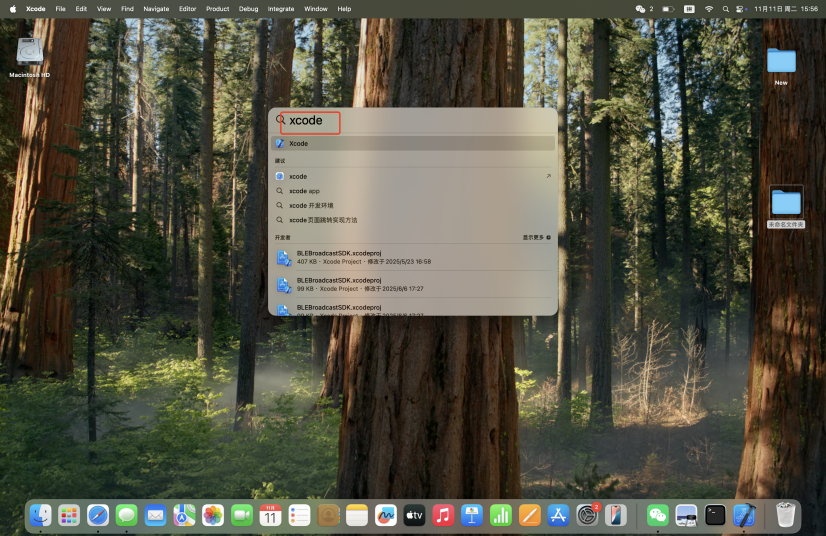Open Apple TV in the Dock

[414, 515]
